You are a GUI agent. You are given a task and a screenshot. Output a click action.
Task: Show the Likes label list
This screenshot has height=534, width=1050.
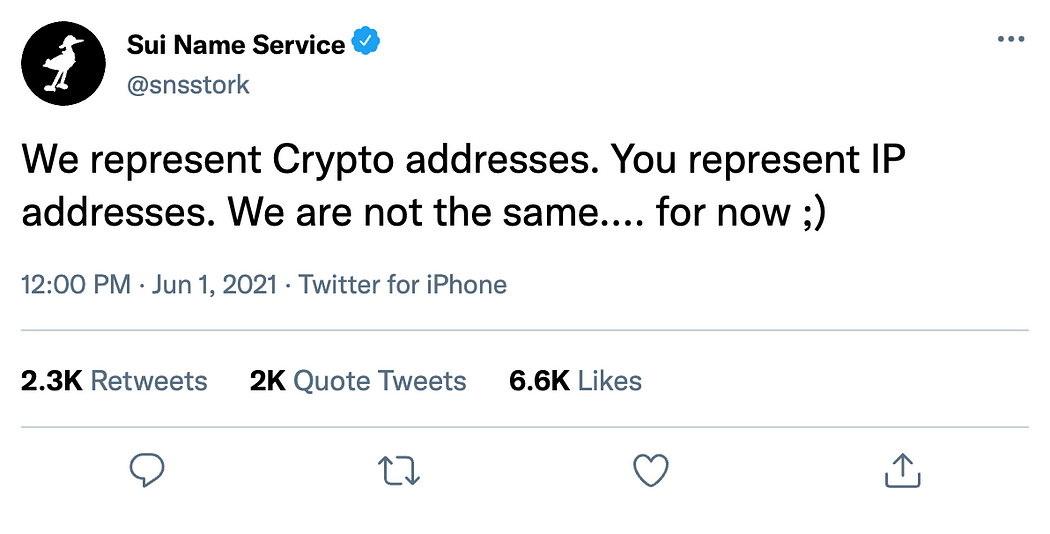(x=609, y=381)
